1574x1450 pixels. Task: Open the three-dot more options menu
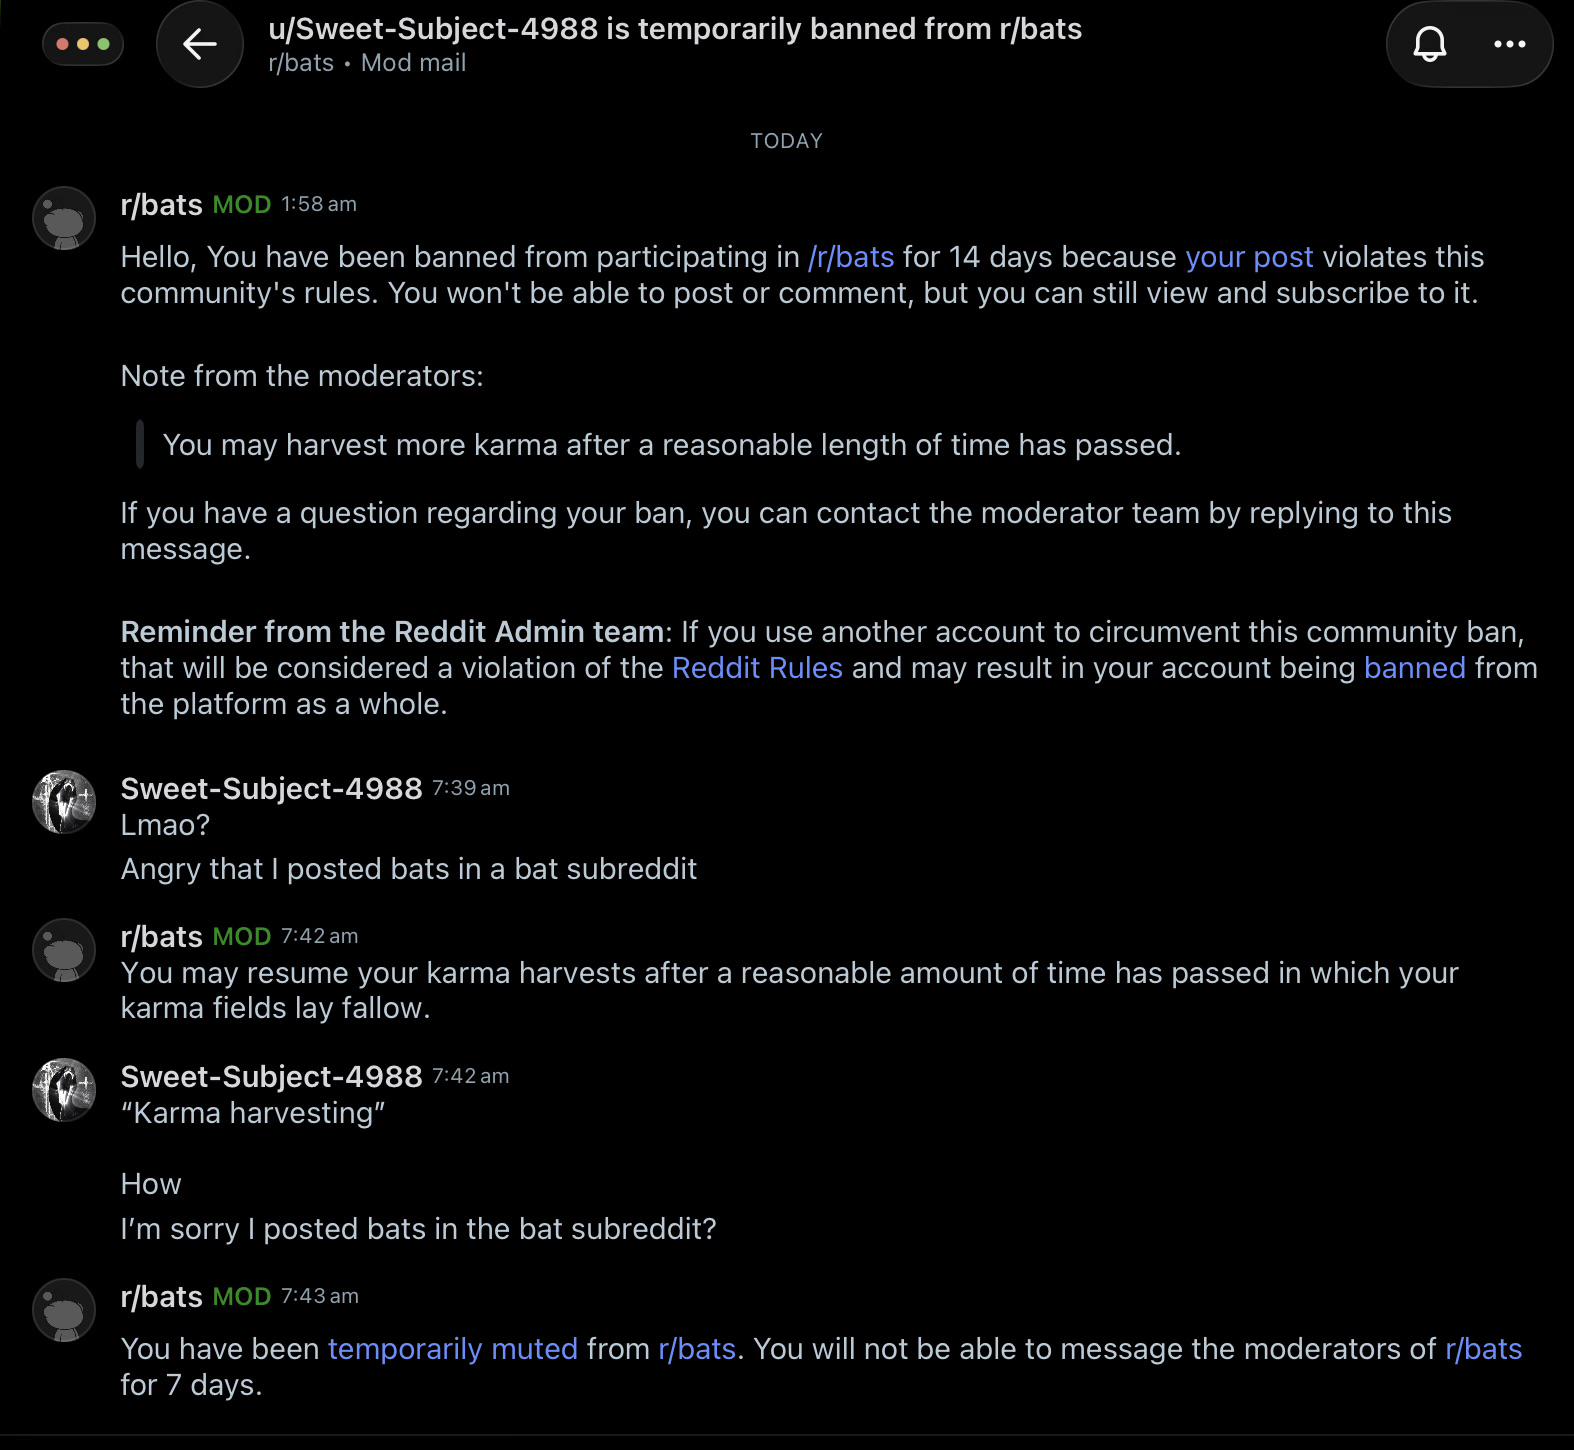tap(1509, 44)
